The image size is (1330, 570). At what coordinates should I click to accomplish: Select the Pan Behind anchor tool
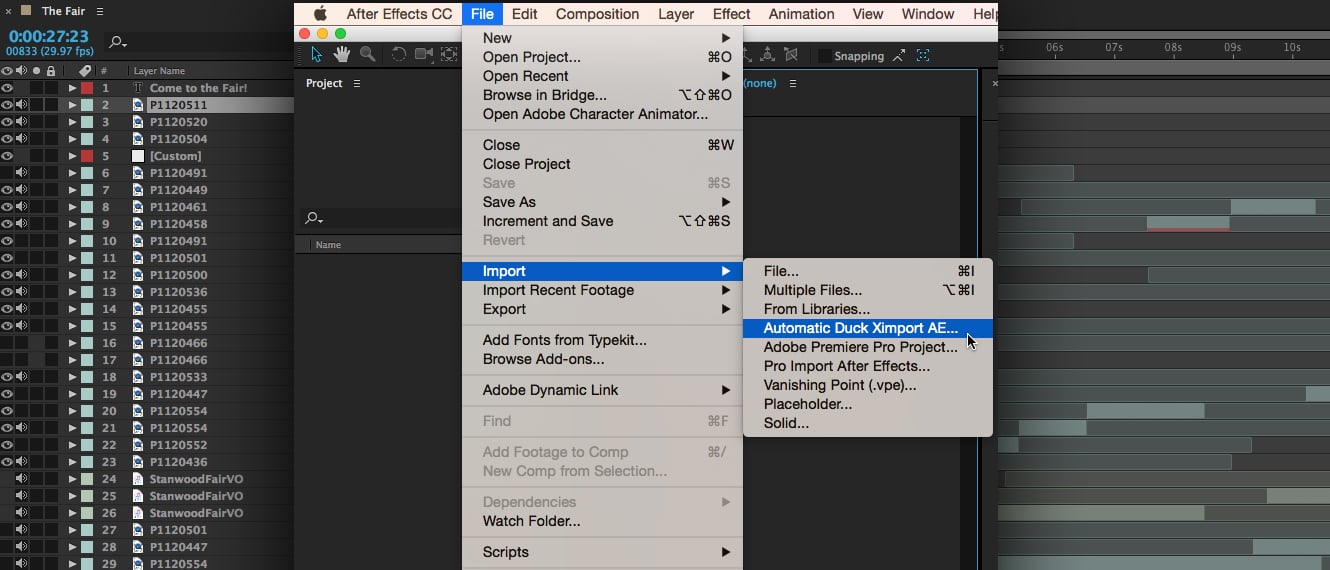click(449, 55)
